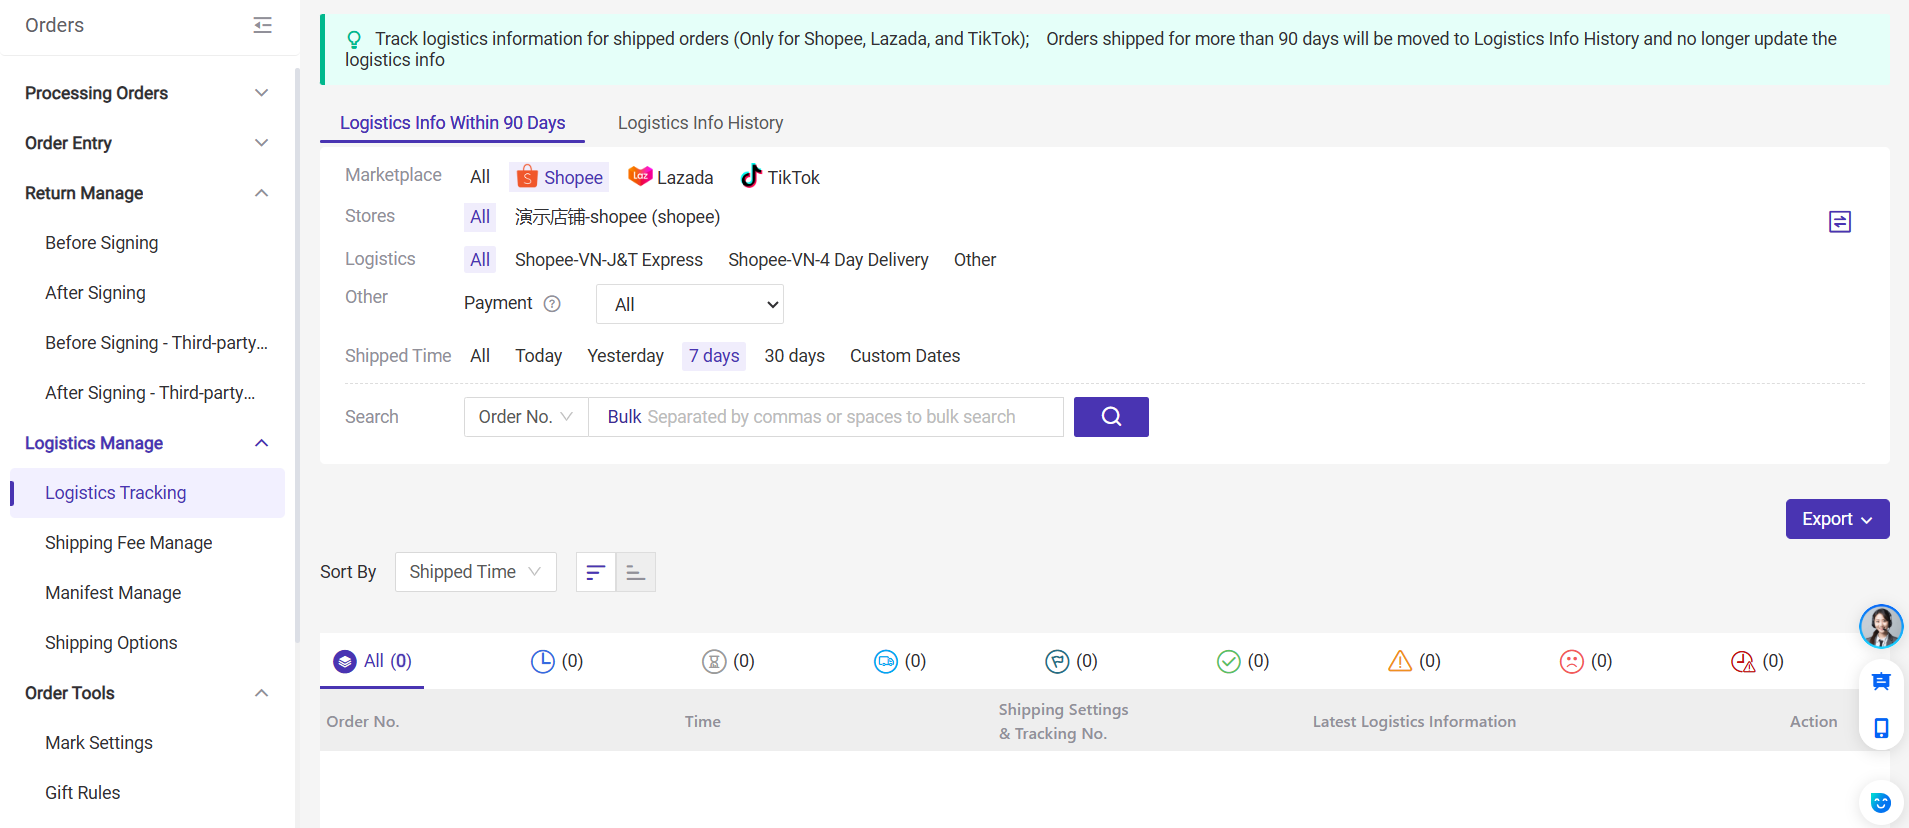Screen dimensions: 1909x828
Task: Set Shipped Time to Yesterday
Action: click(x=625, y=356)
